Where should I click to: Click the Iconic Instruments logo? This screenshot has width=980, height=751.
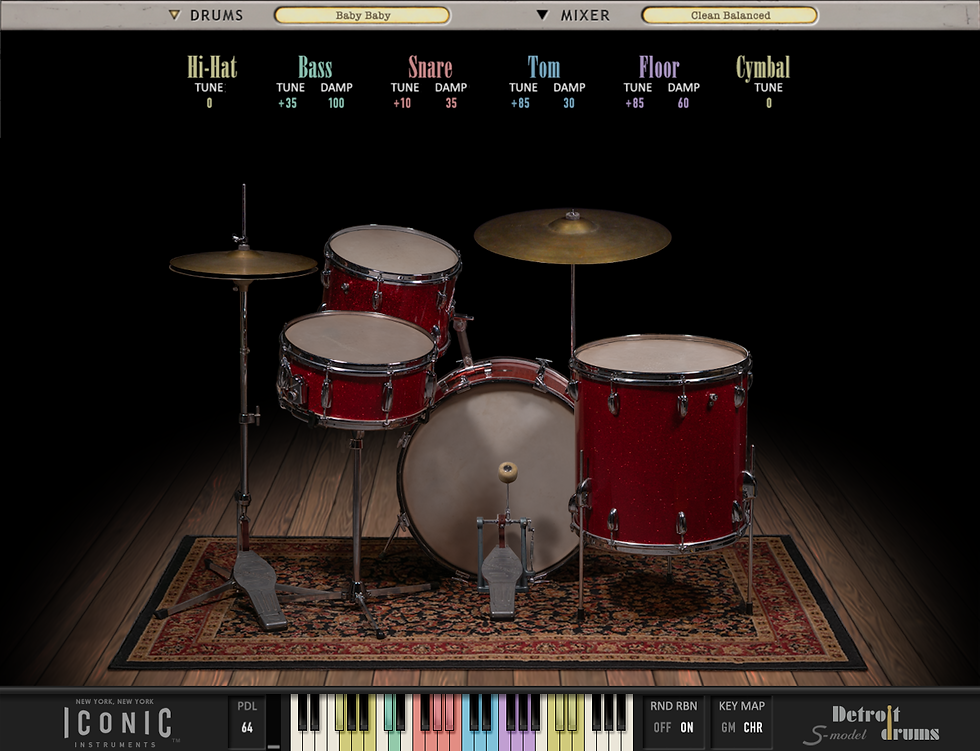pyautogui.click(x=120, y=722)
